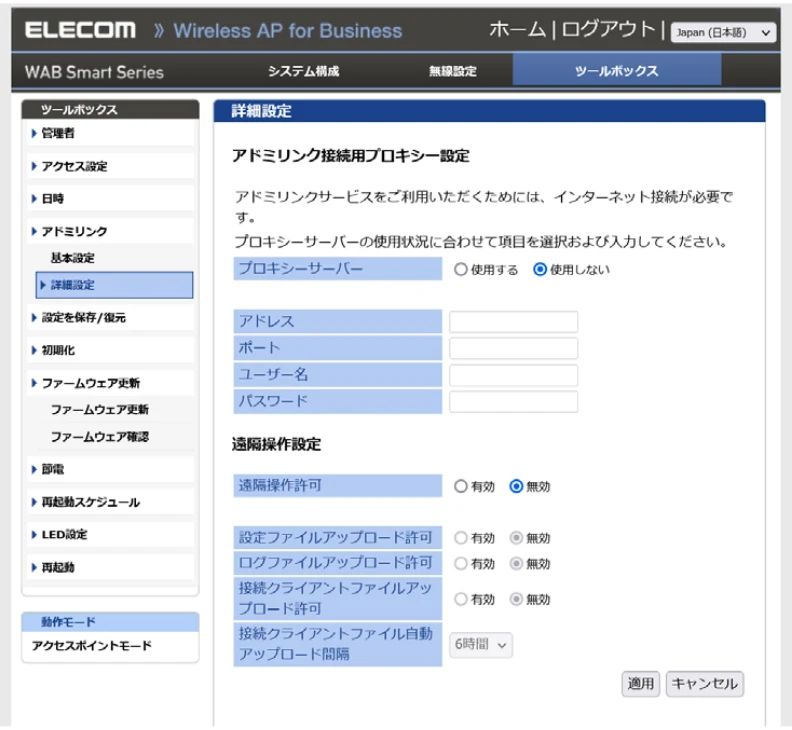Screen dimensions: 792x730
Task: Select 有効 for 設定ファイルアップロード許可
Action: (x=460, y=538)
